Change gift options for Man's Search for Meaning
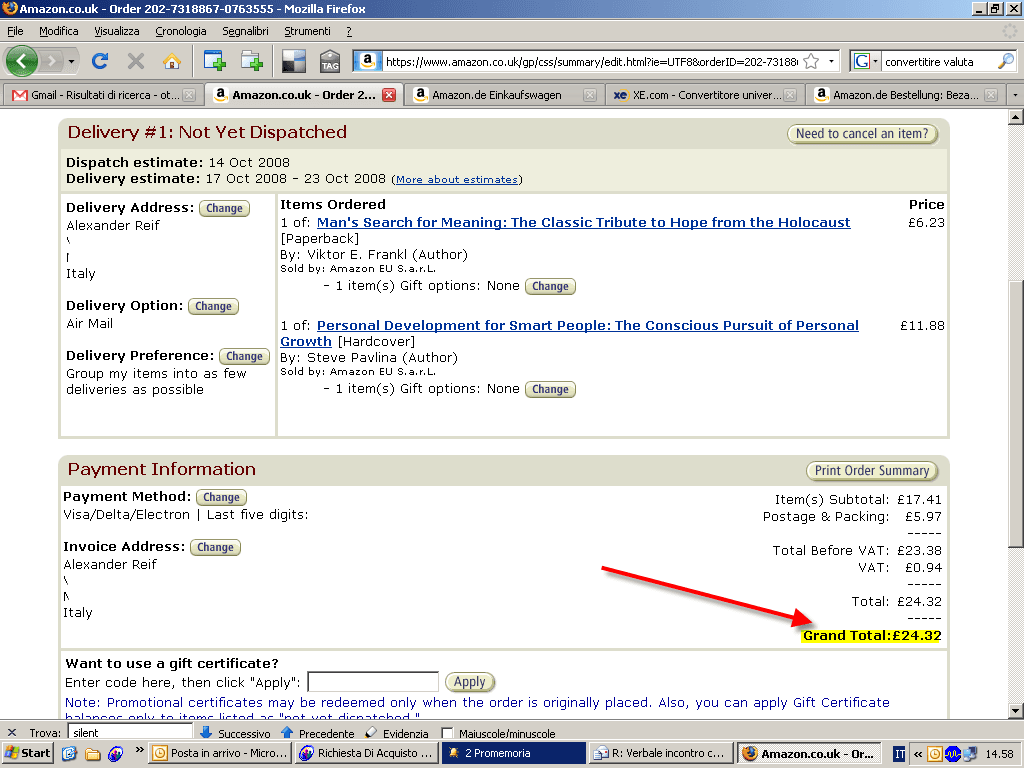The image size is (1024, 768). (550, 286)
